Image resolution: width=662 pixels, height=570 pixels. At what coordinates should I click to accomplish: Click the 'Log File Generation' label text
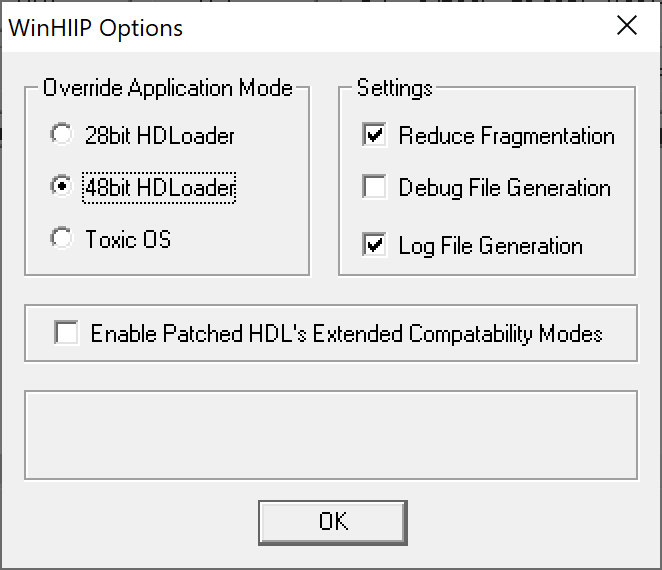tap(490, 245)
